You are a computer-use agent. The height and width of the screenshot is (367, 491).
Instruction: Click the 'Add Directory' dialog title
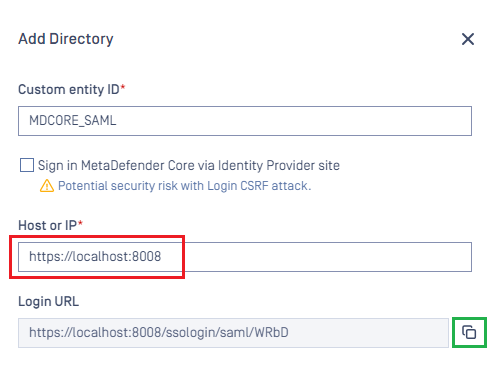(x=66, y=39)
